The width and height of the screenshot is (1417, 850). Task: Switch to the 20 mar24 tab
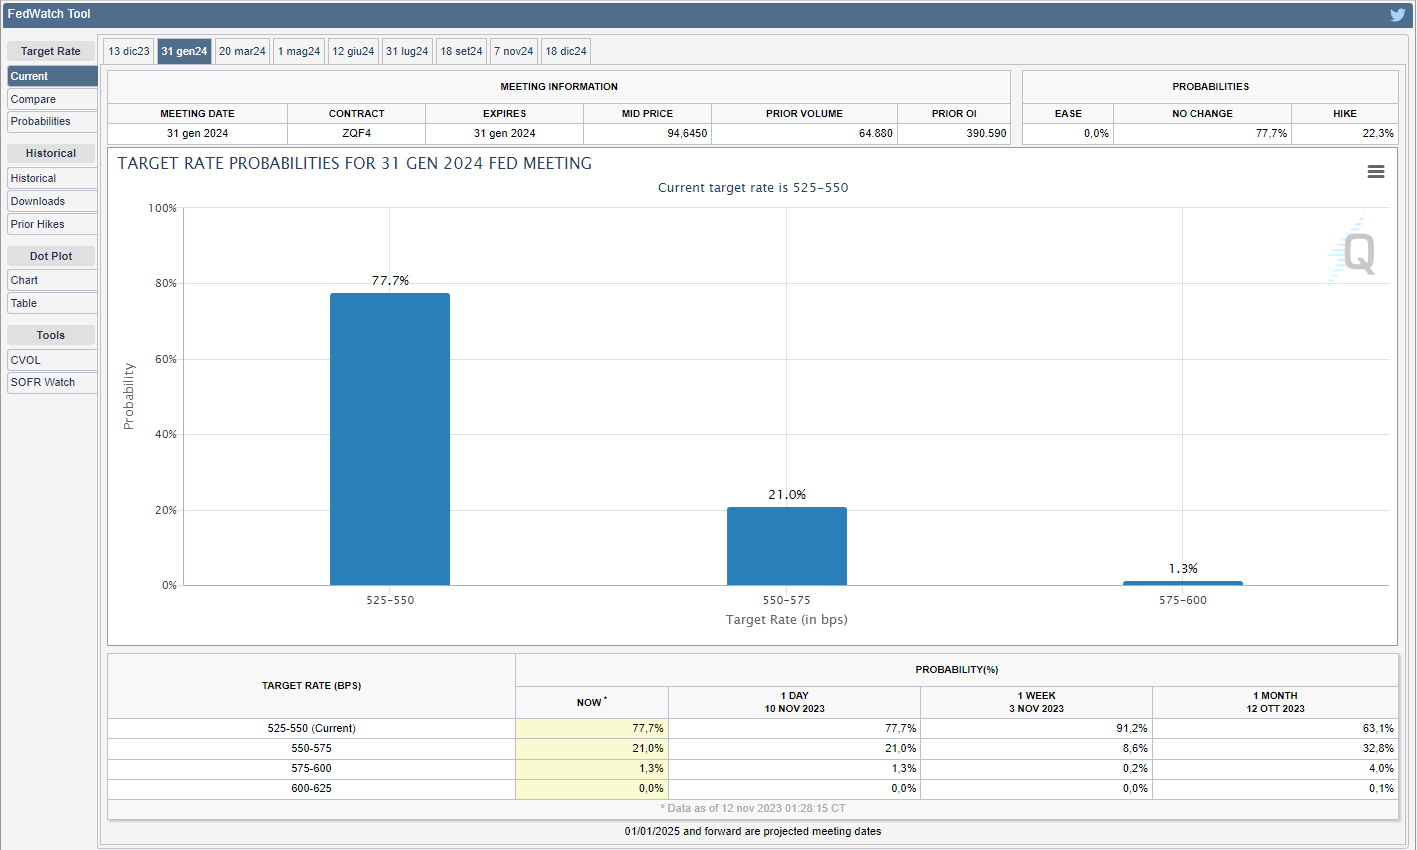[x=242, y=51]
